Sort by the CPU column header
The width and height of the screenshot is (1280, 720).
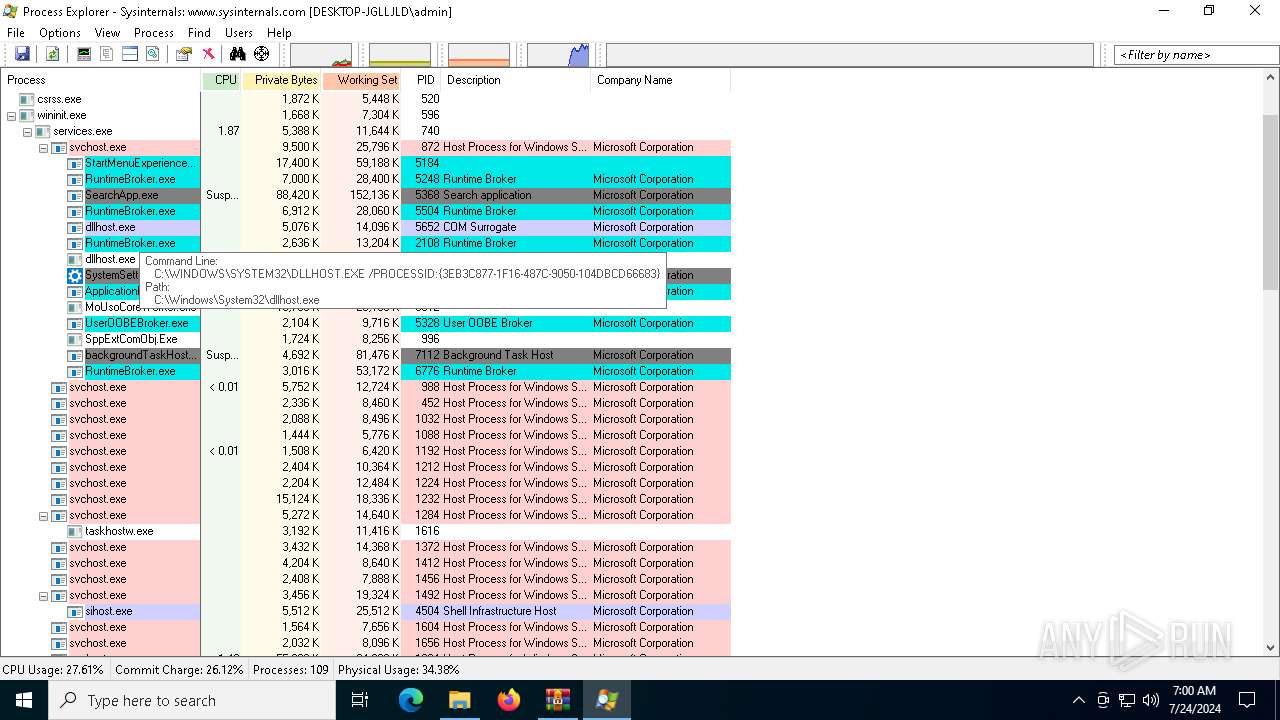(x=221, y=80)
